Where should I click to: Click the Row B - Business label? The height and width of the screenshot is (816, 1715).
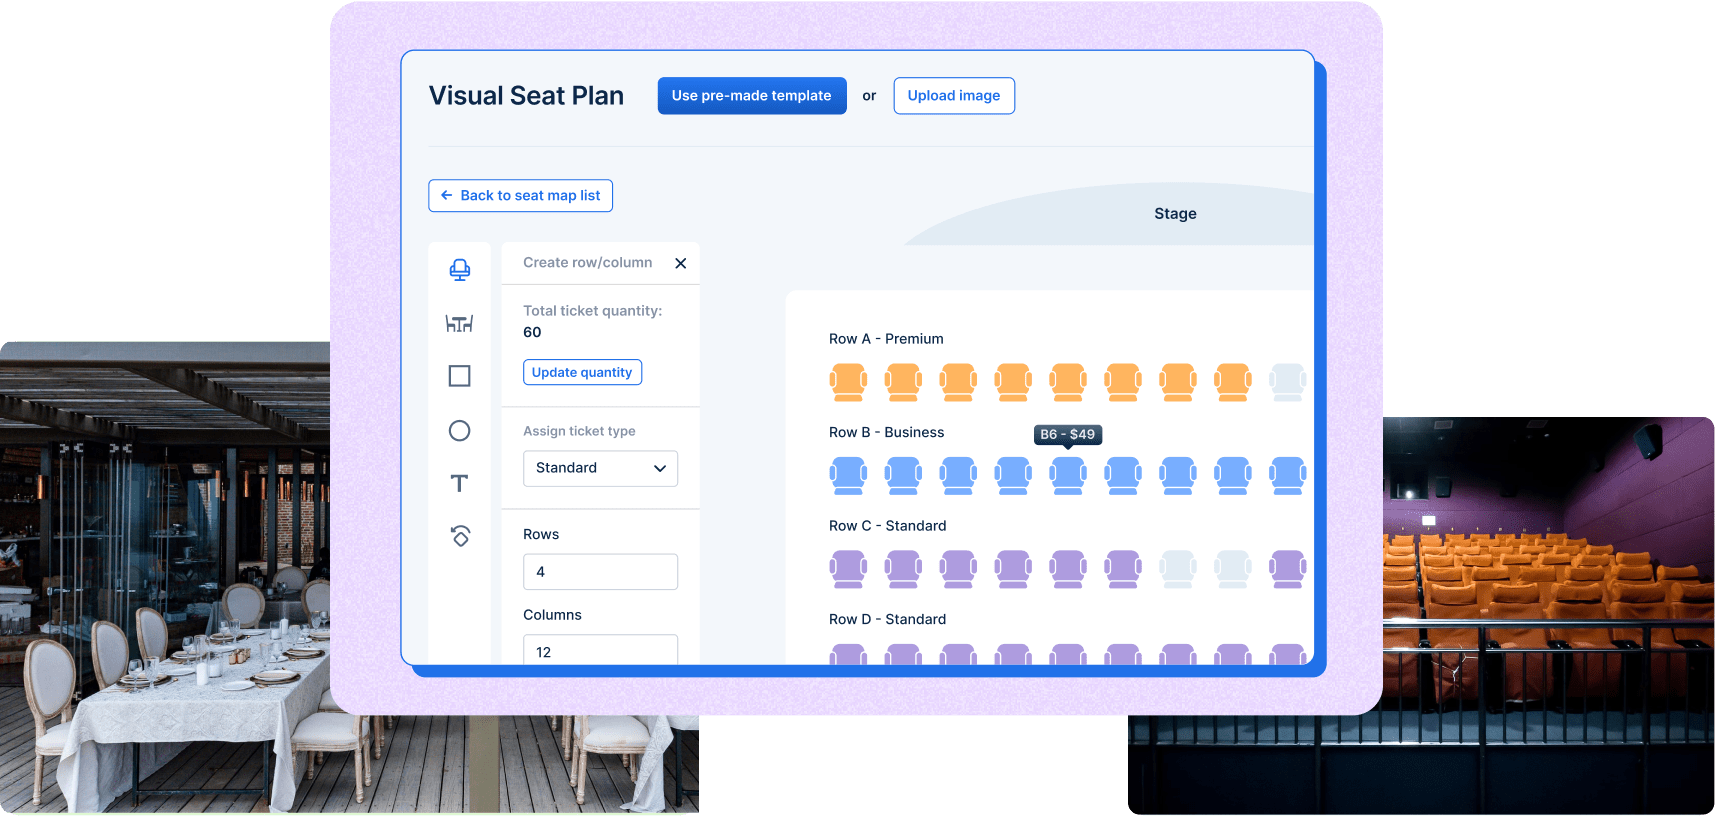886,432
